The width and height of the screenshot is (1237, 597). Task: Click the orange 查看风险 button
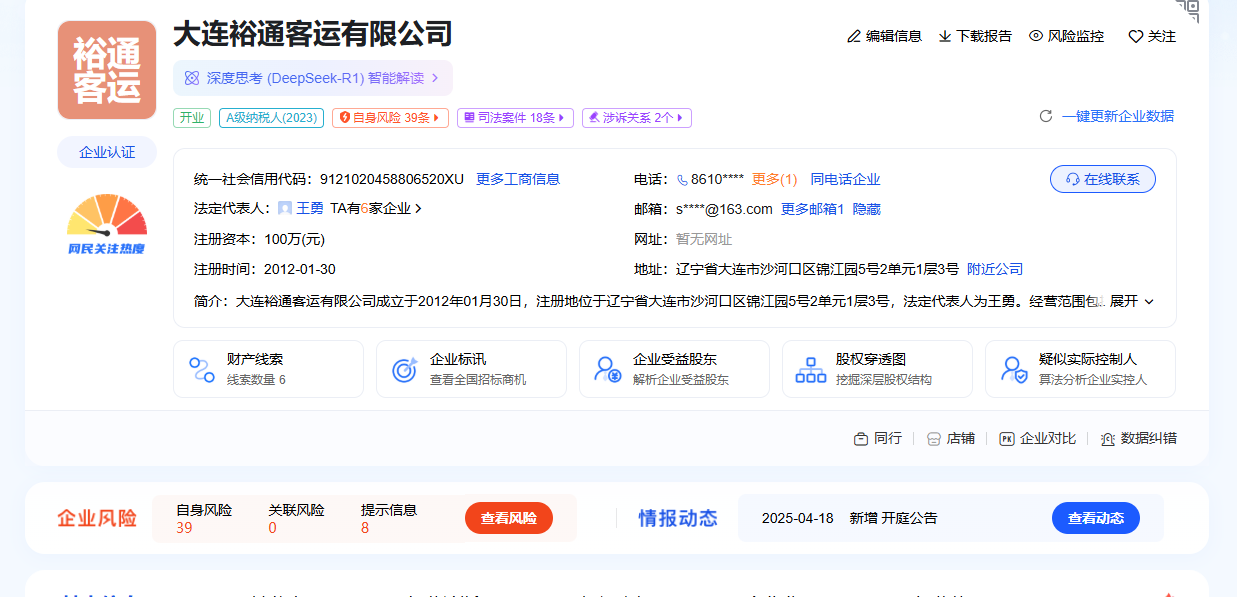pos(509,518)
